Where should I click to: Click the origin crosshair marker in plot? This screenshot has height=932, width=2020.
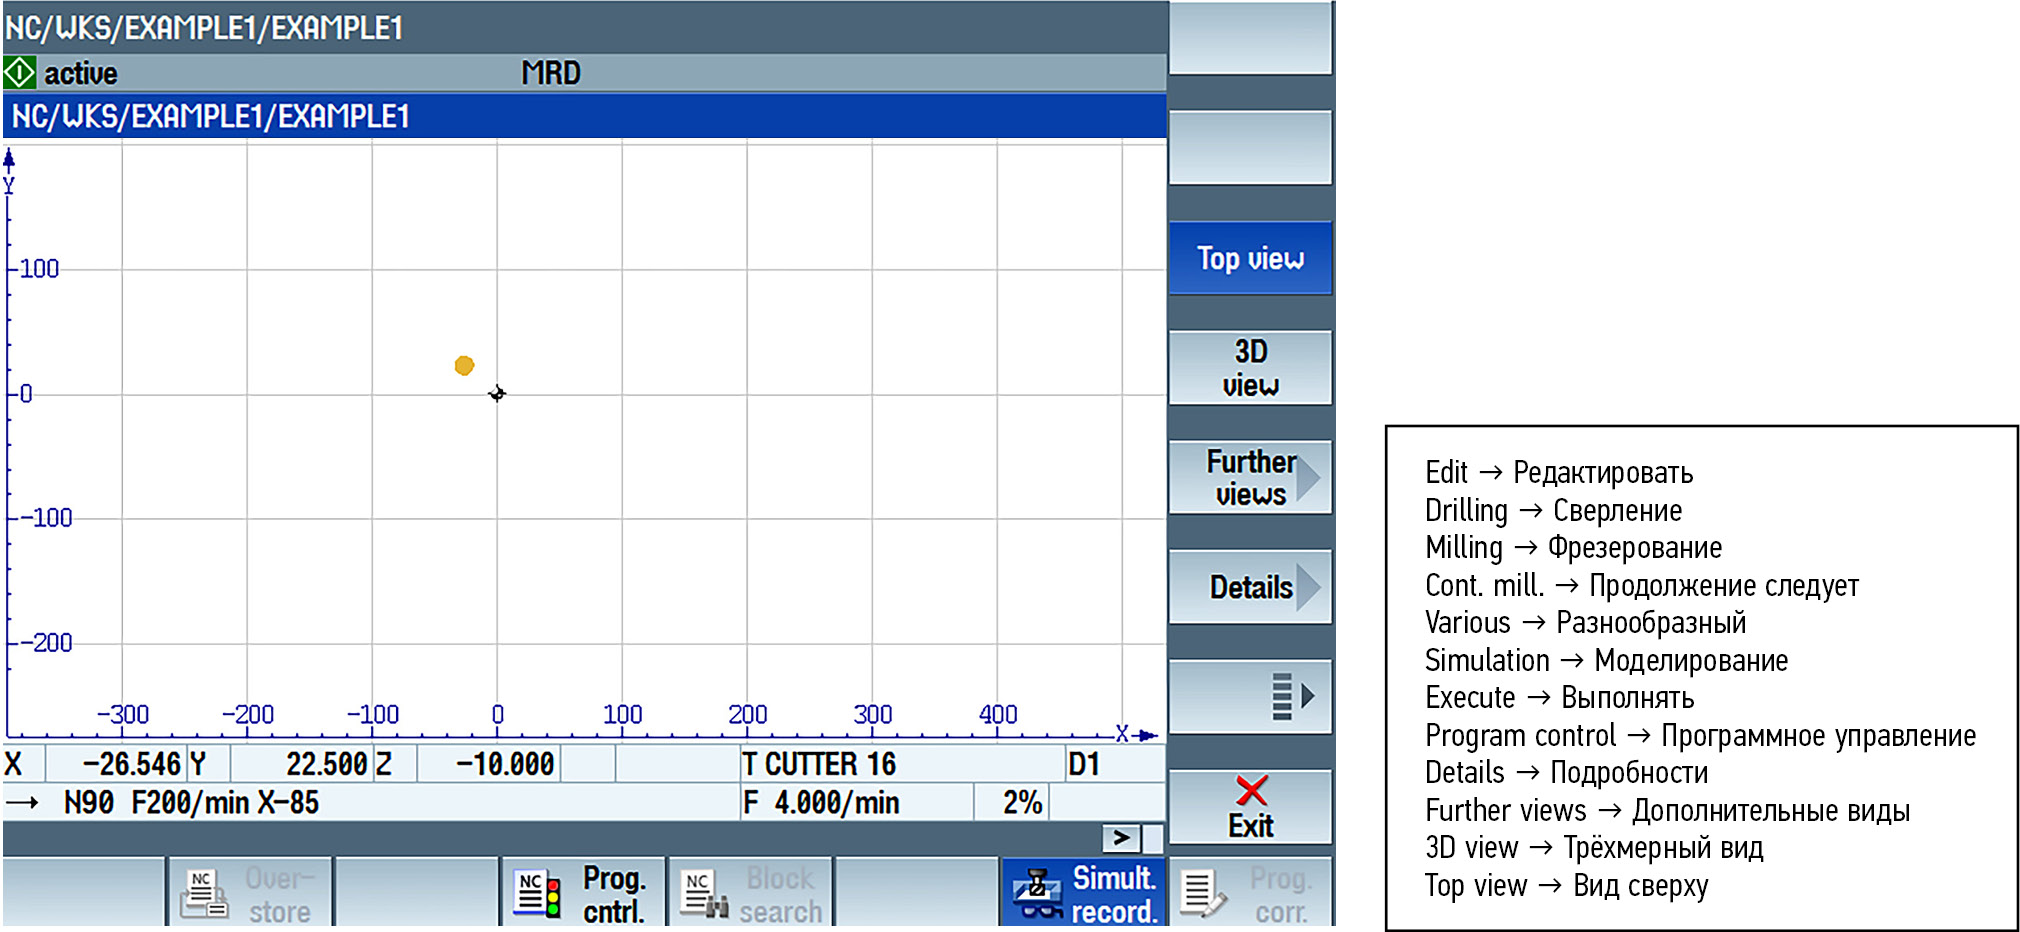coord(497,394)
